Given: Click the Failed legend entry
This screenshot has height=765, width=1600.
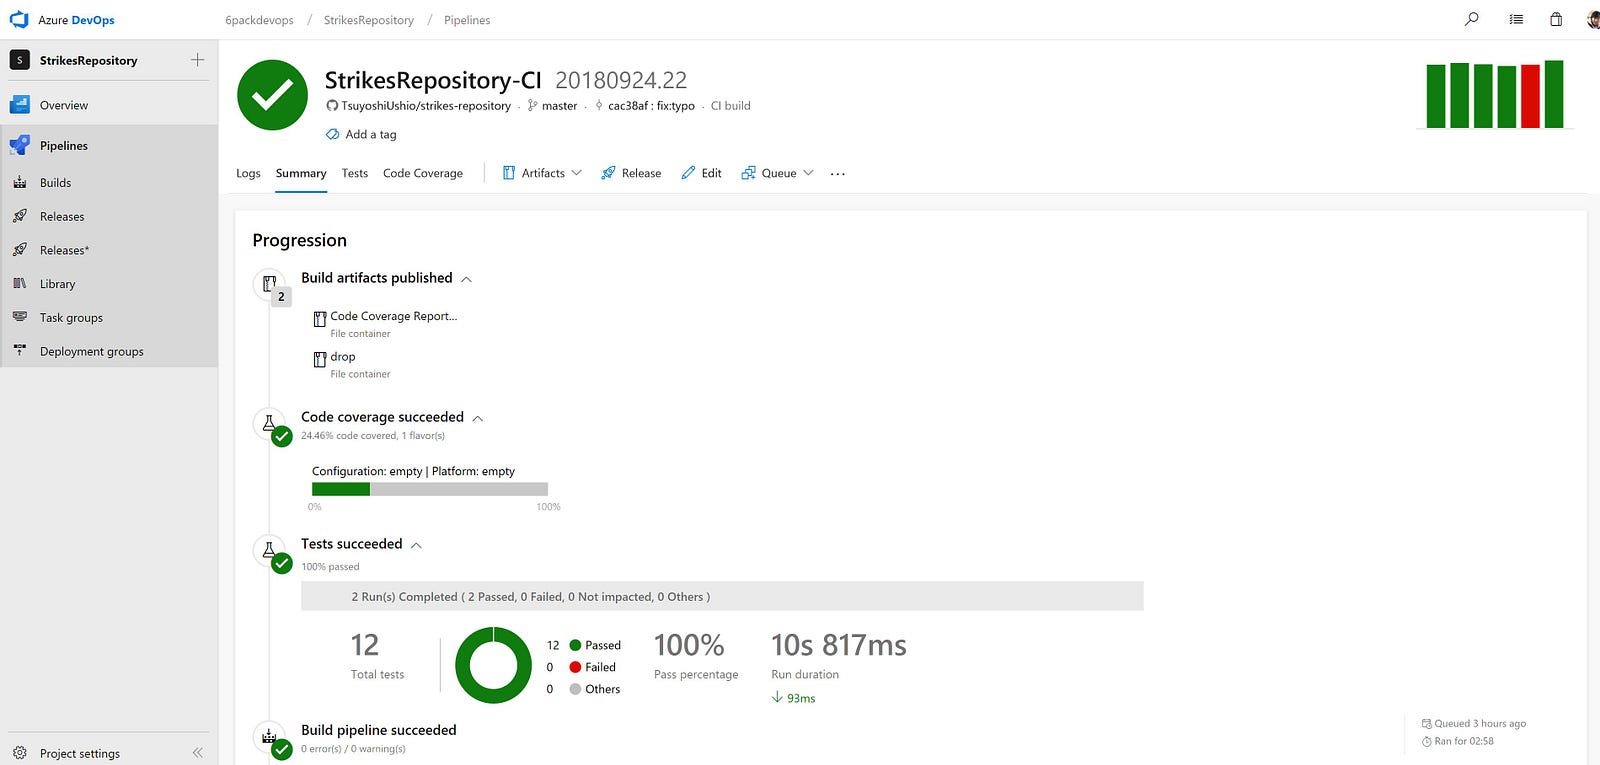Looking at the screenshot, I should 592,667.
